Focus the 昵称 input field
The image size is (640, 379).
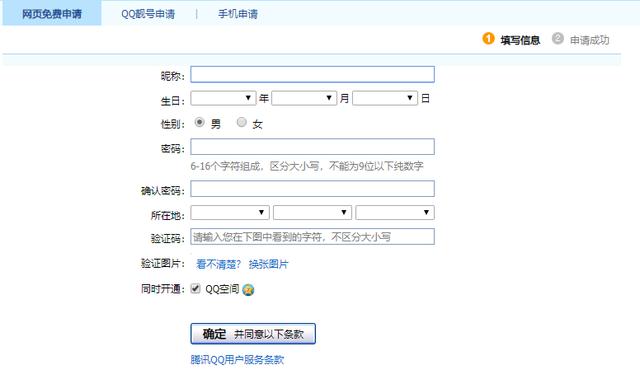[x=312, y=75]
